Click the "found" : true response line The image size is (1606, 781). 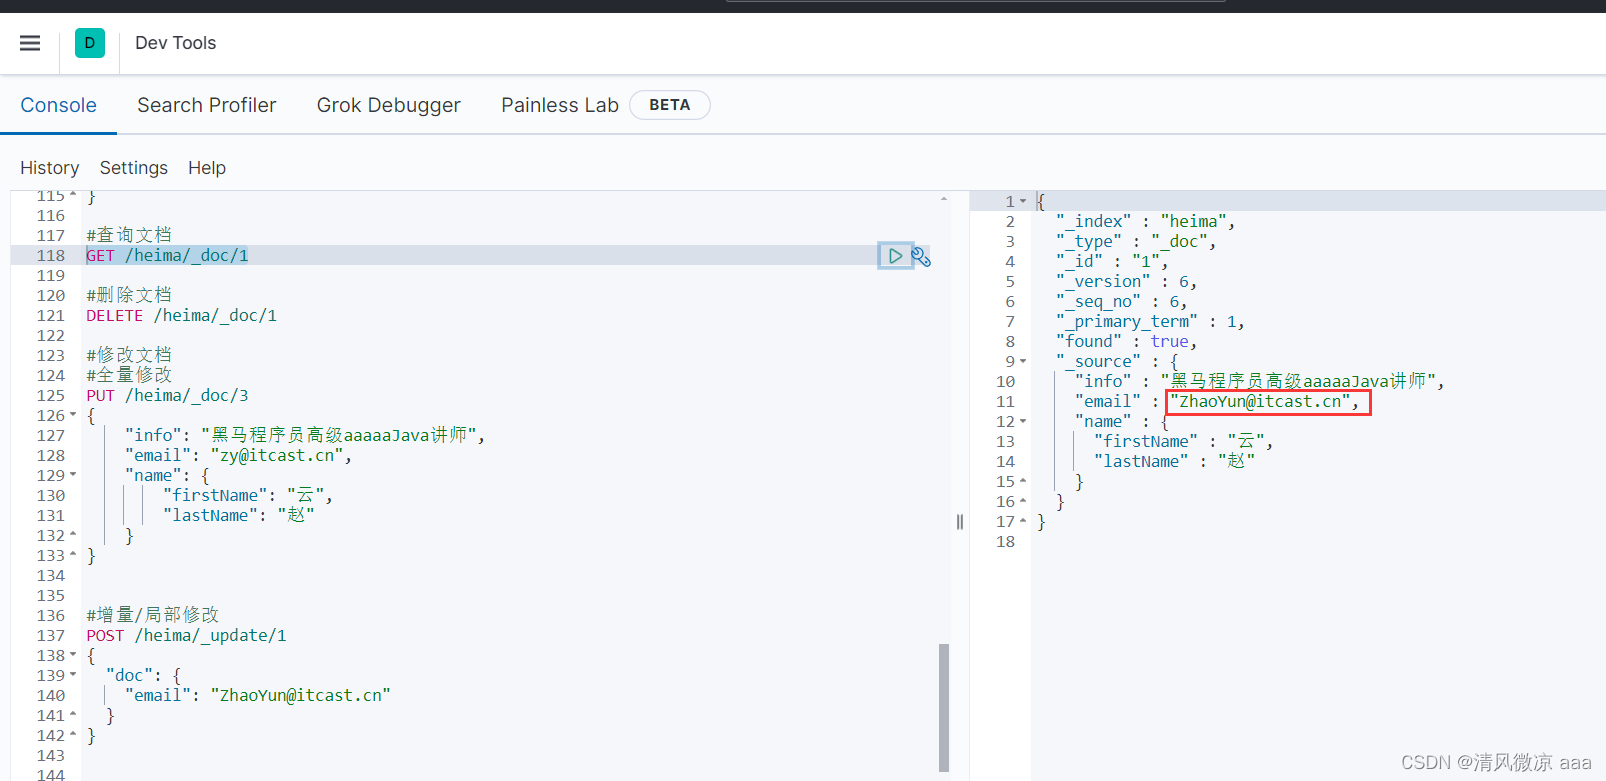pos(1127,341)
